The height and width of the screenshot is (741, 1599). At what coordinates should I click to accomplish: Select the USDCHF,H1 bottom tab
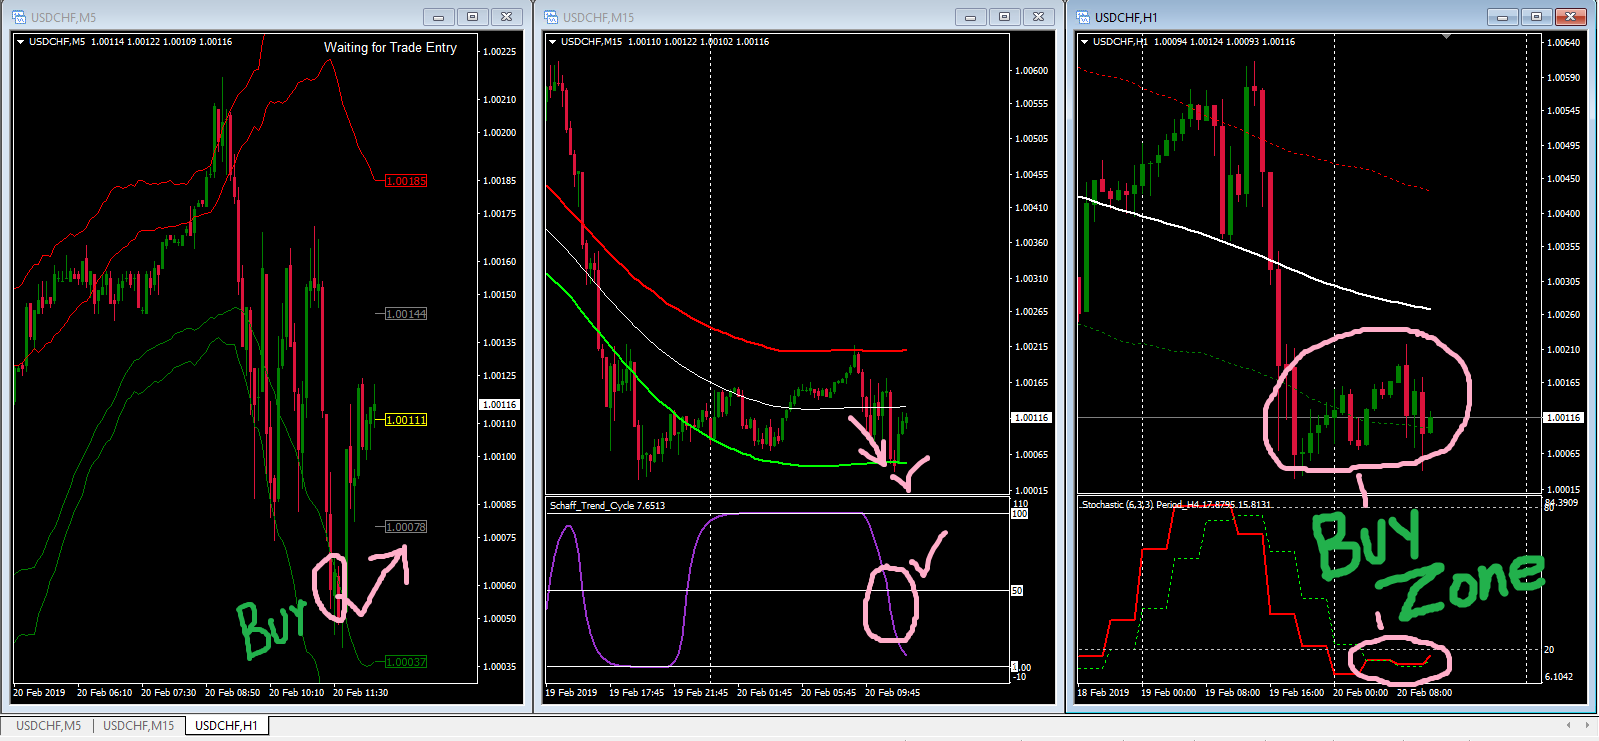226,725
